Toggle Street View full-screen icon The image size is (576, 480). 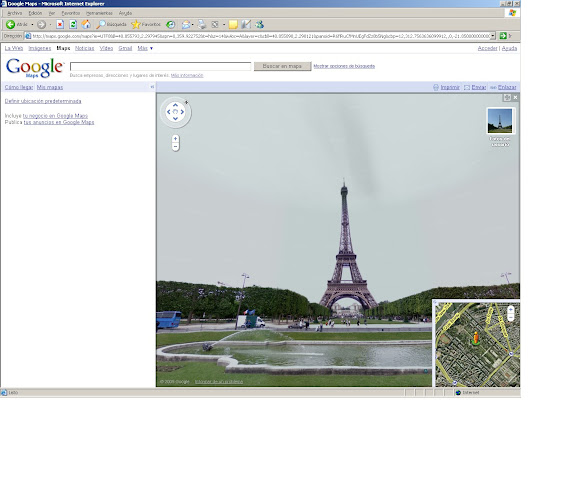[507, 97]
